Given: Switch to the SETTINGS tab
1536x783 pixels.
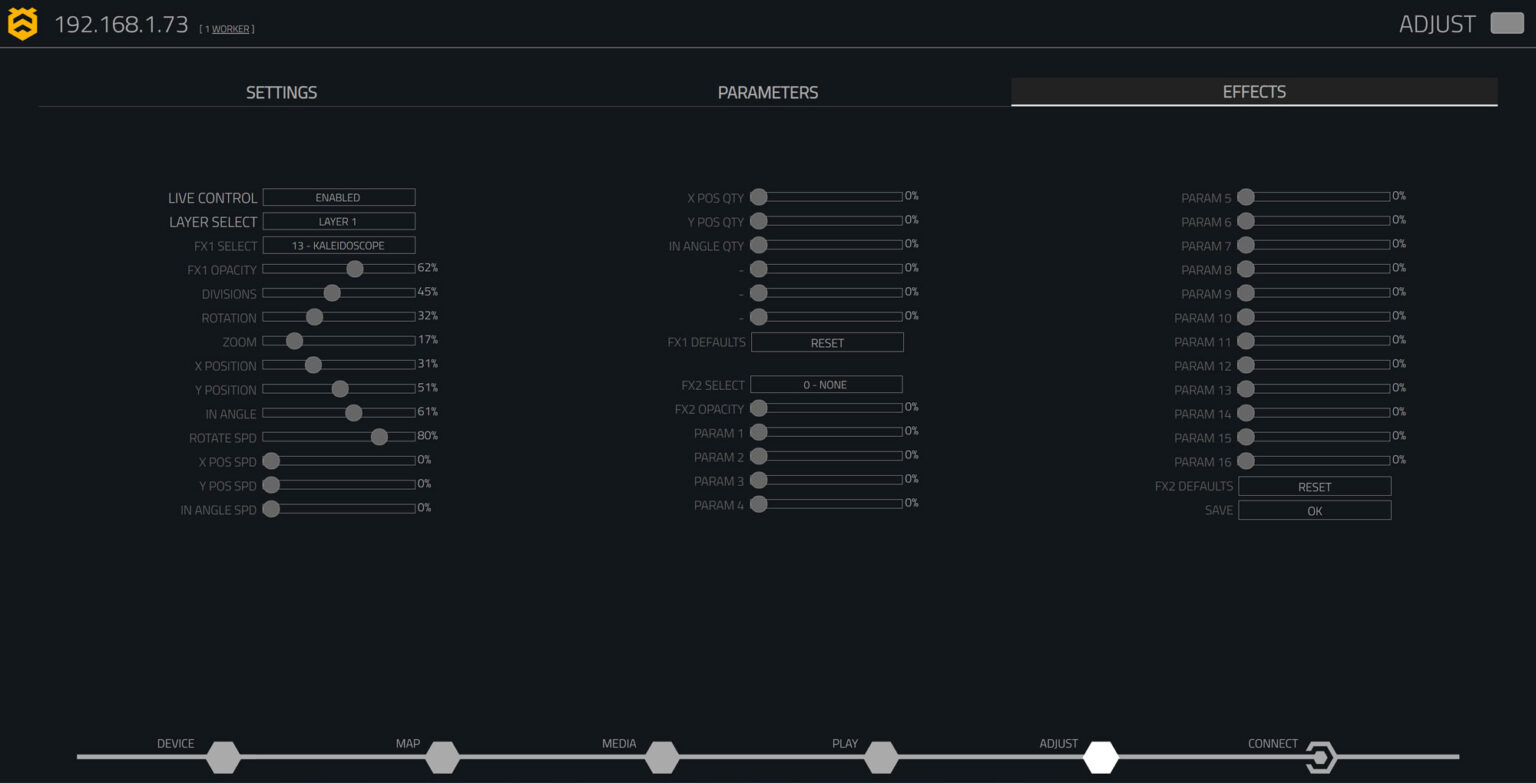Looking at the screenshot, I should (x=281, y=92).
